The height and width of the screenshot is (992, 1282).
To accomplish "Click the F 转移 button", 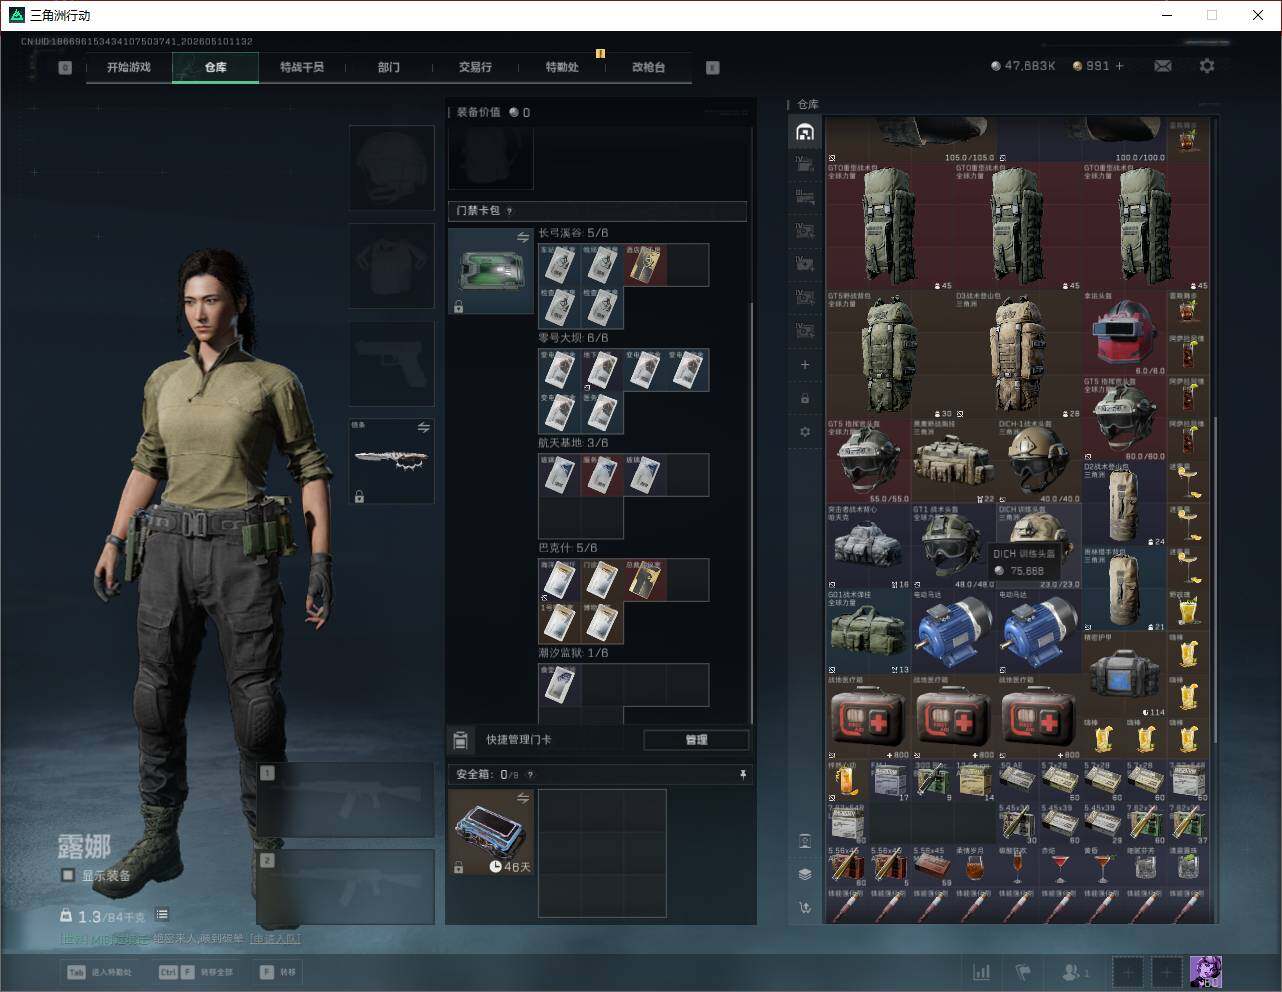I will (278, 972).
